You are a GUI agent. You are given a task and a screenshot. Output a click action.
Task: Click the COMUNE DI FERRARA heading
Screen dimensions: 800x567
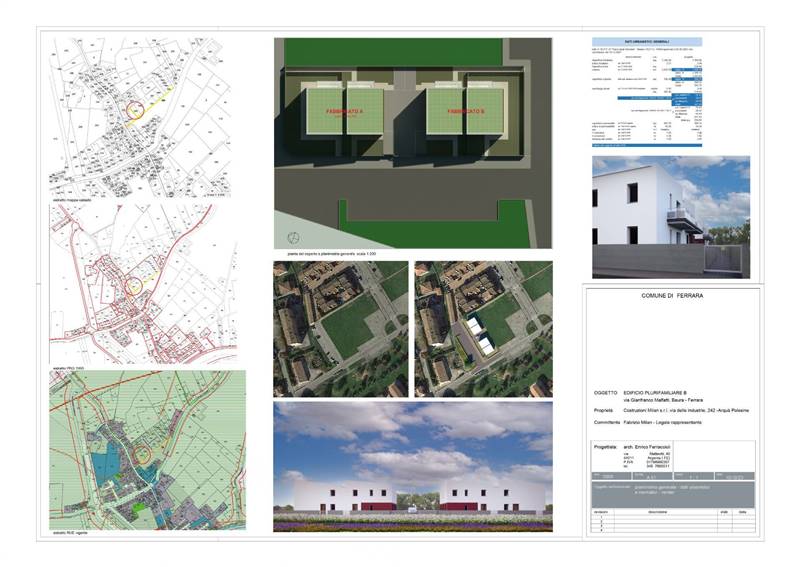[x=671, y=297]
